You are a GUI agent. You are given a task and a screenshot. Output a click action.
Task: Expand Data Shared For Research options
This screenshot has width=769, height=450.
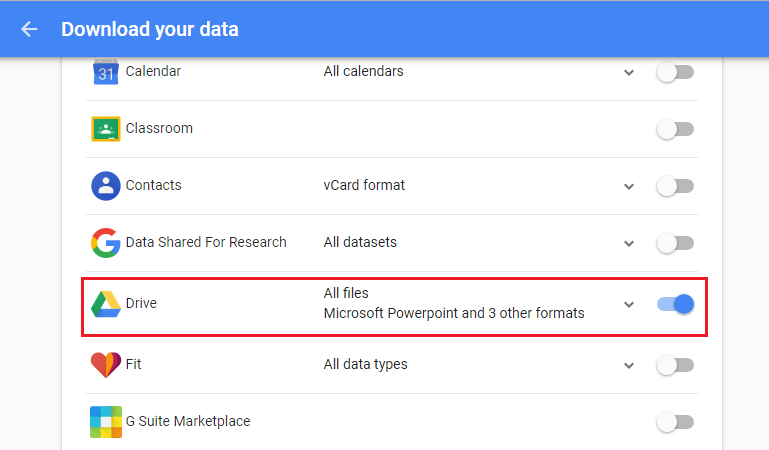[628, 243]
